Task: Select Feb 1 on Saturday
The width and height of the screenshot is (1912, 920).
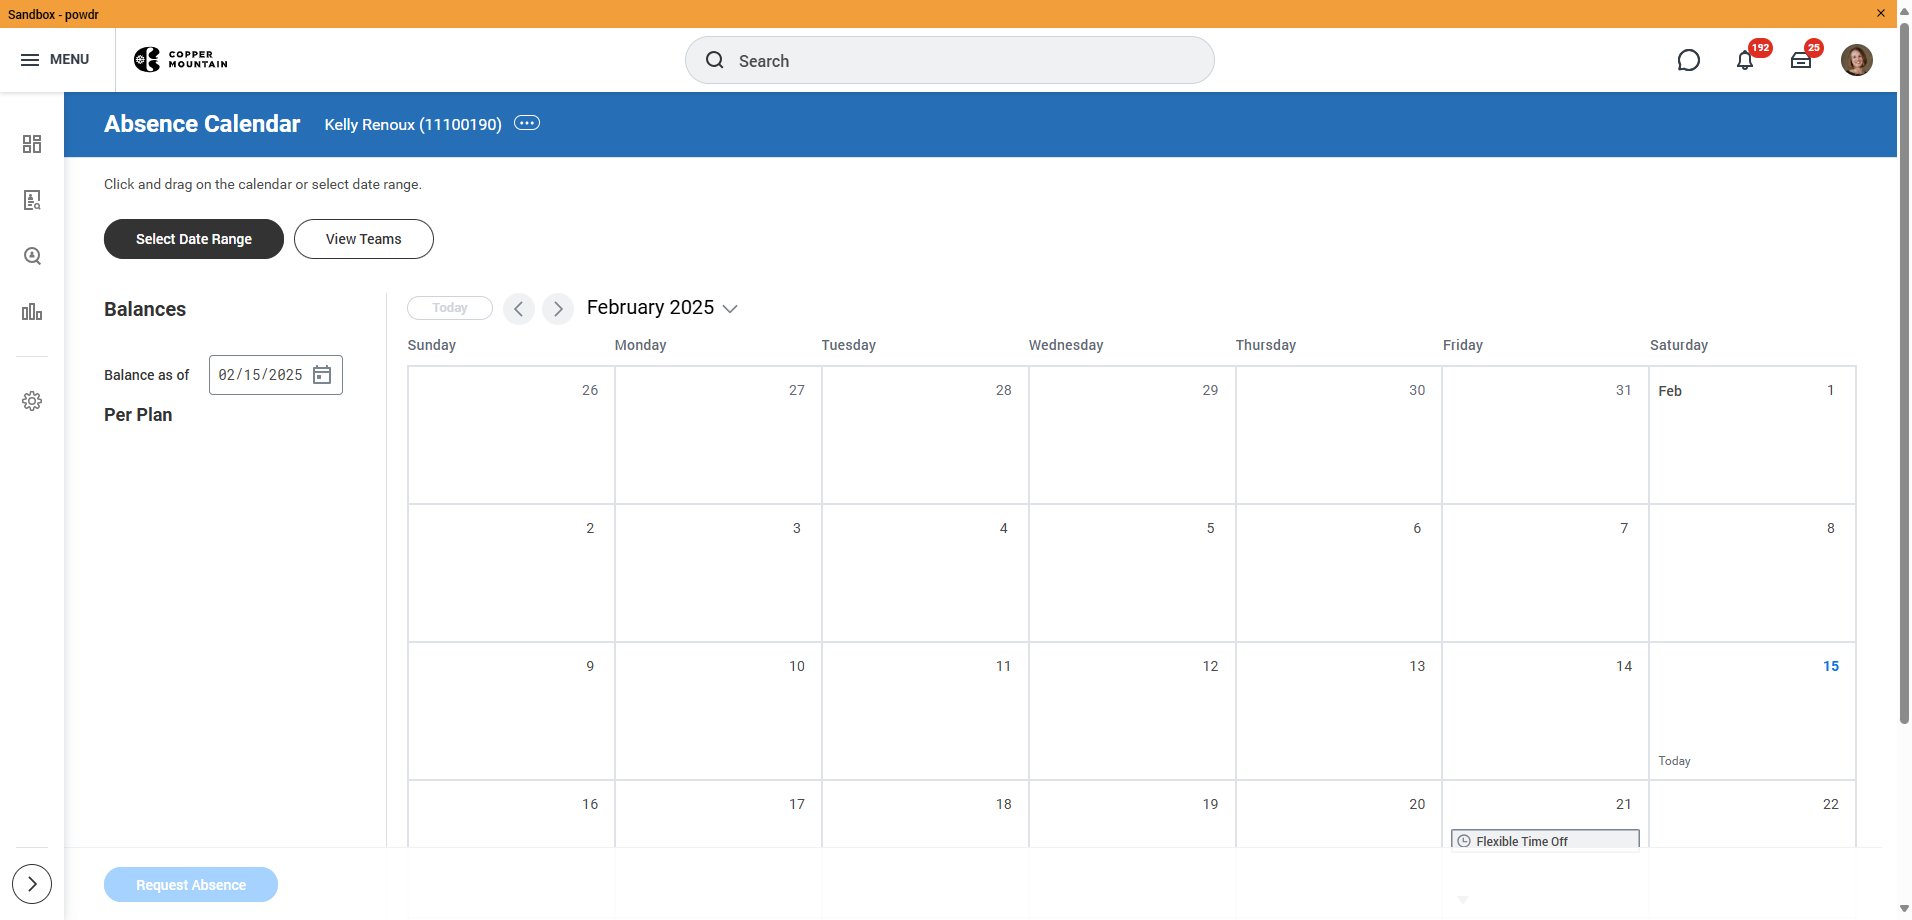Action: tap(1752, 435)
